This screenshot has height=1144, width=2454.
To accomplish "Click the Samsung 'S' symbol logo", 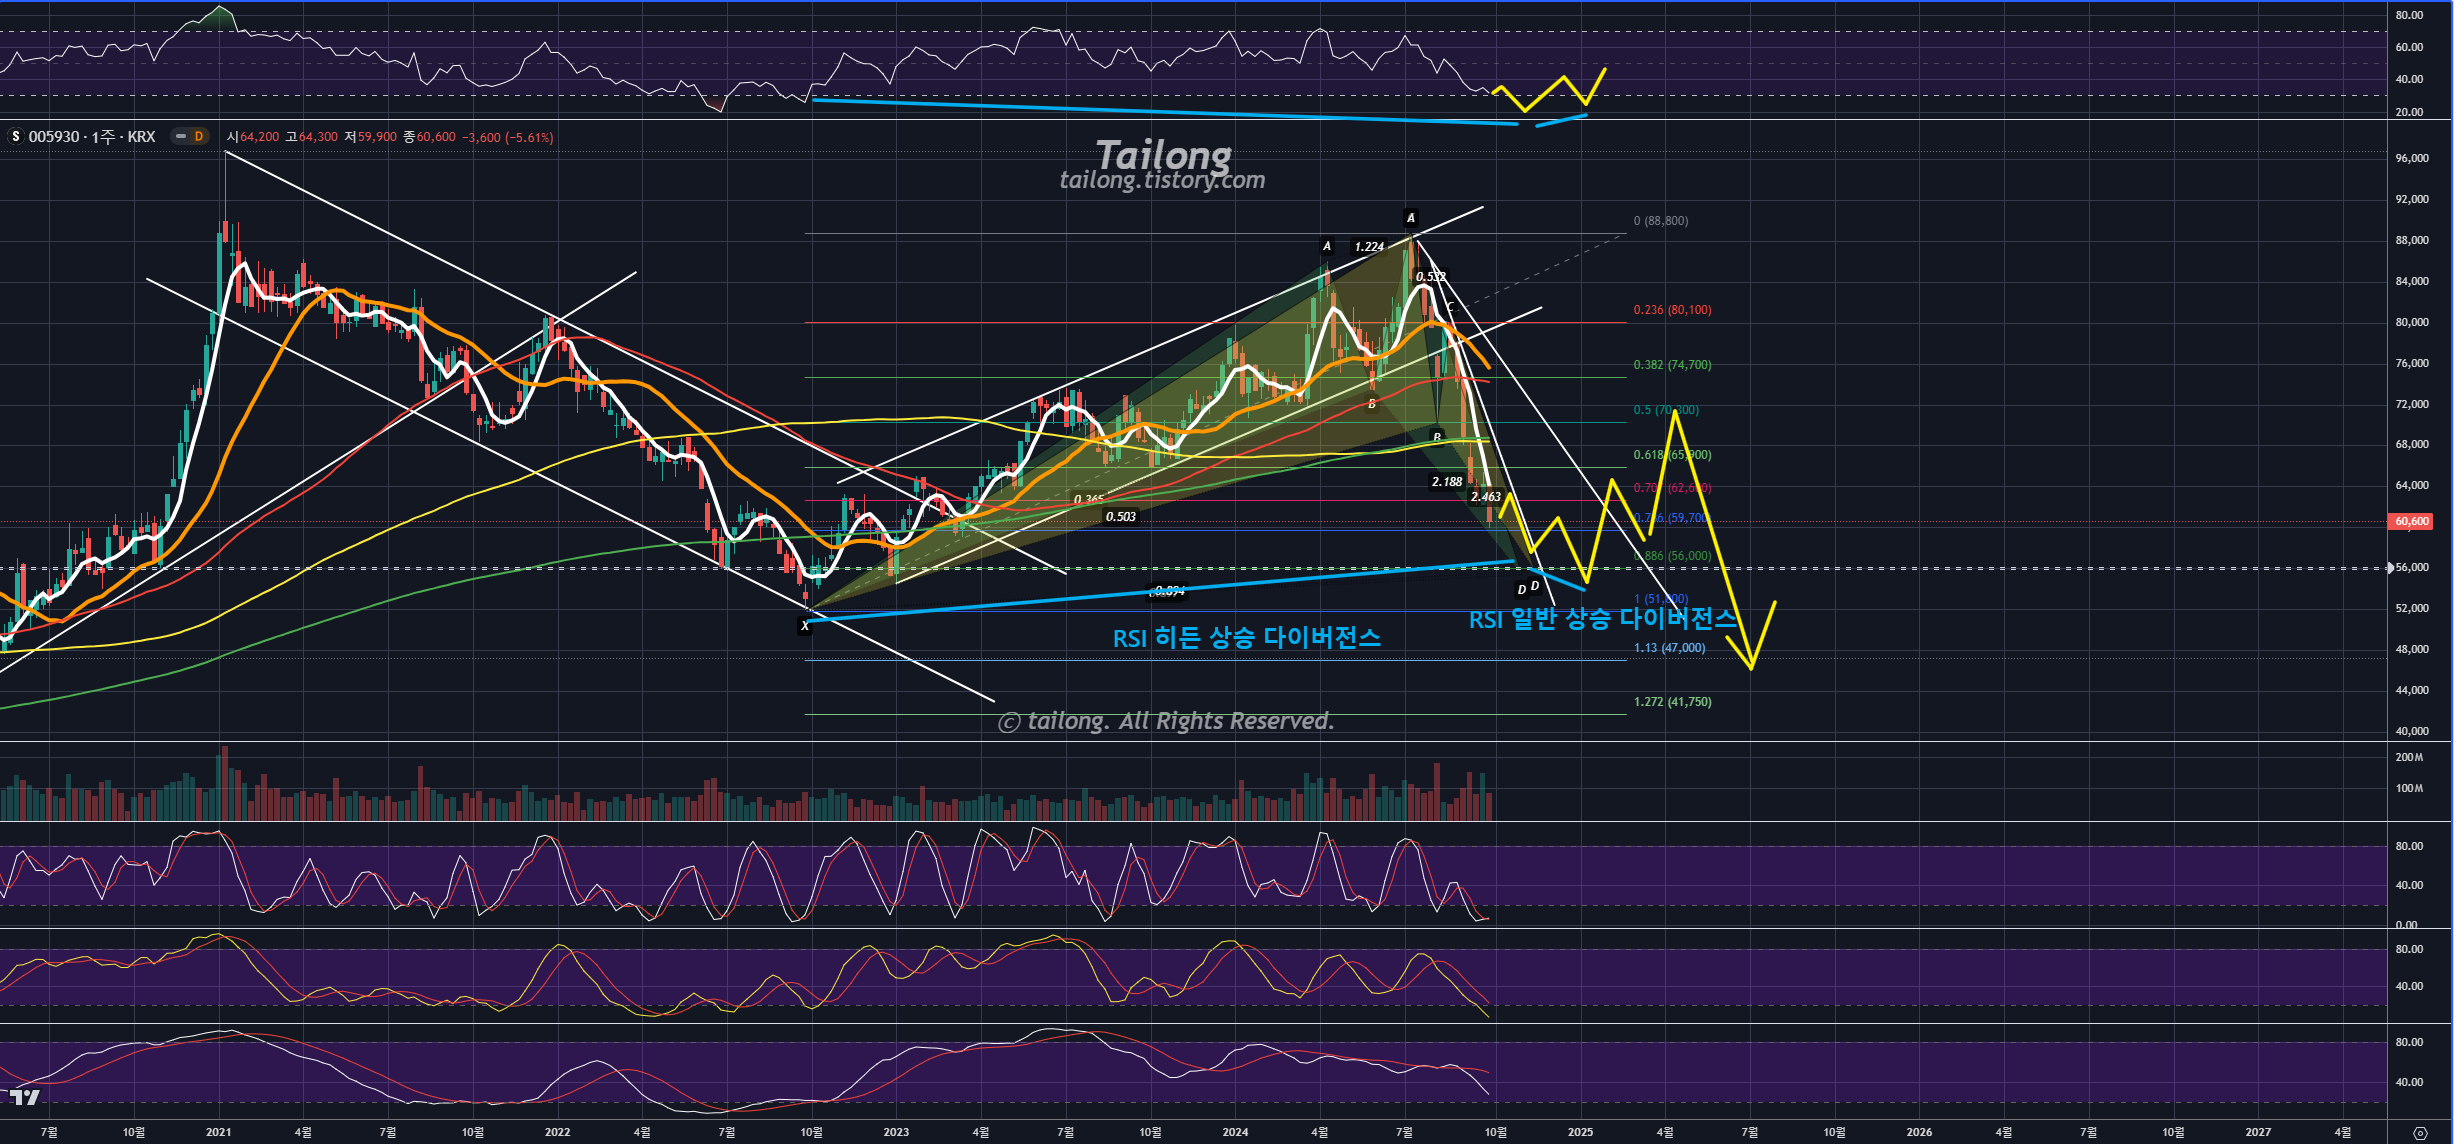I will [16, 137].
